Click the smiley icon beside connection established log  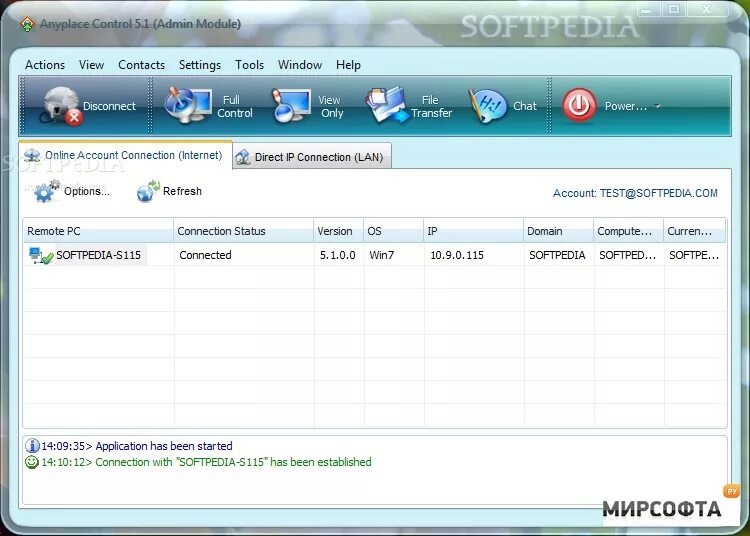32,462
